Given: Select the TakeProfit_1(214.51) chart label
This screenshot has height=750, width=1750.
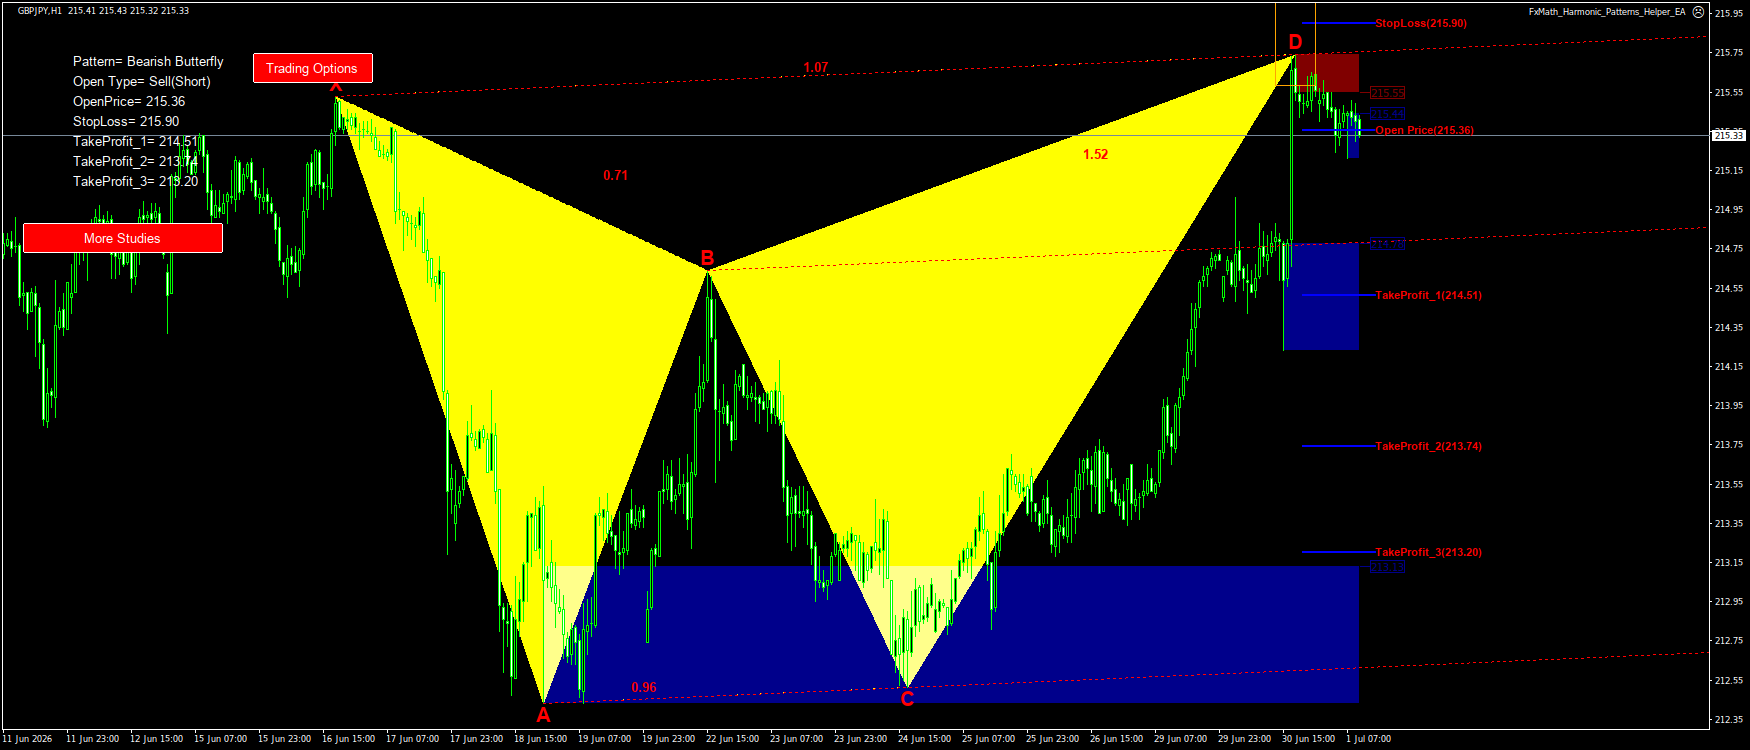Looking at the screenshot, I should [1428, 295].
